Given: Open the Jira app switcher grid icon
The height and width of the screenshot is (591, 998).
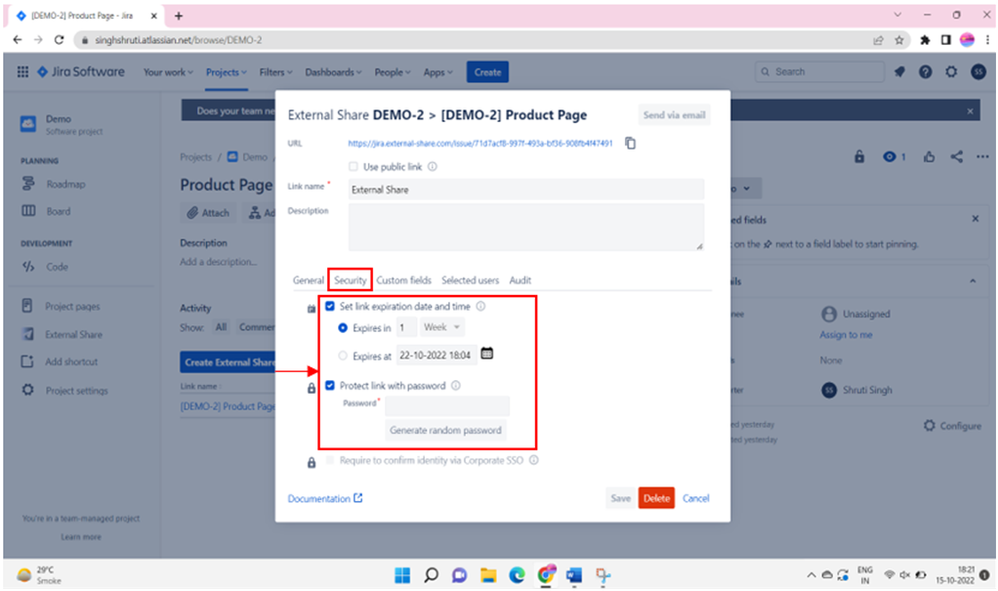Looking at the screenshot, I should click(23, 72).
